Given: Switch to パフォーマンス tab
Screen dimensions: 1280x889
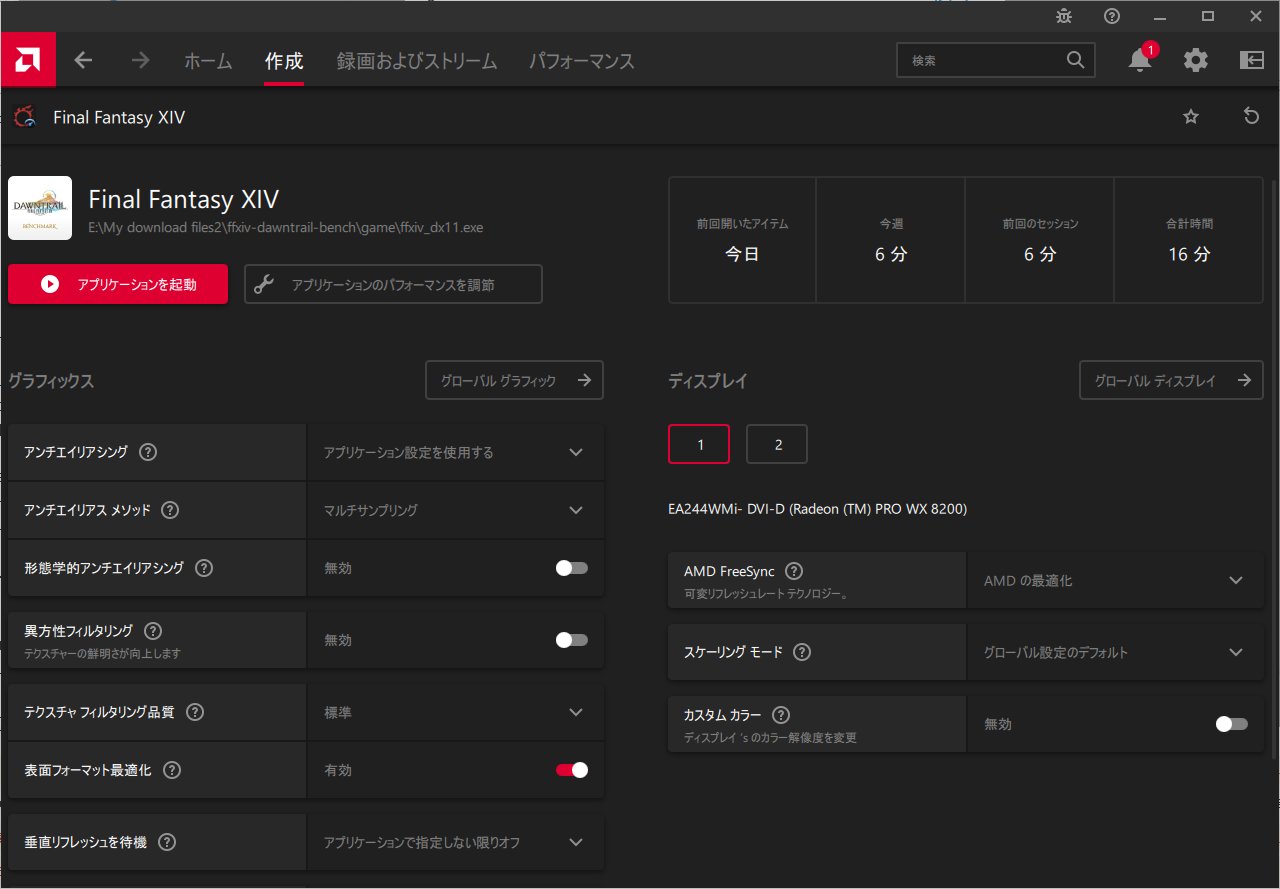Looking at the screenshot, I should point(582,61).
